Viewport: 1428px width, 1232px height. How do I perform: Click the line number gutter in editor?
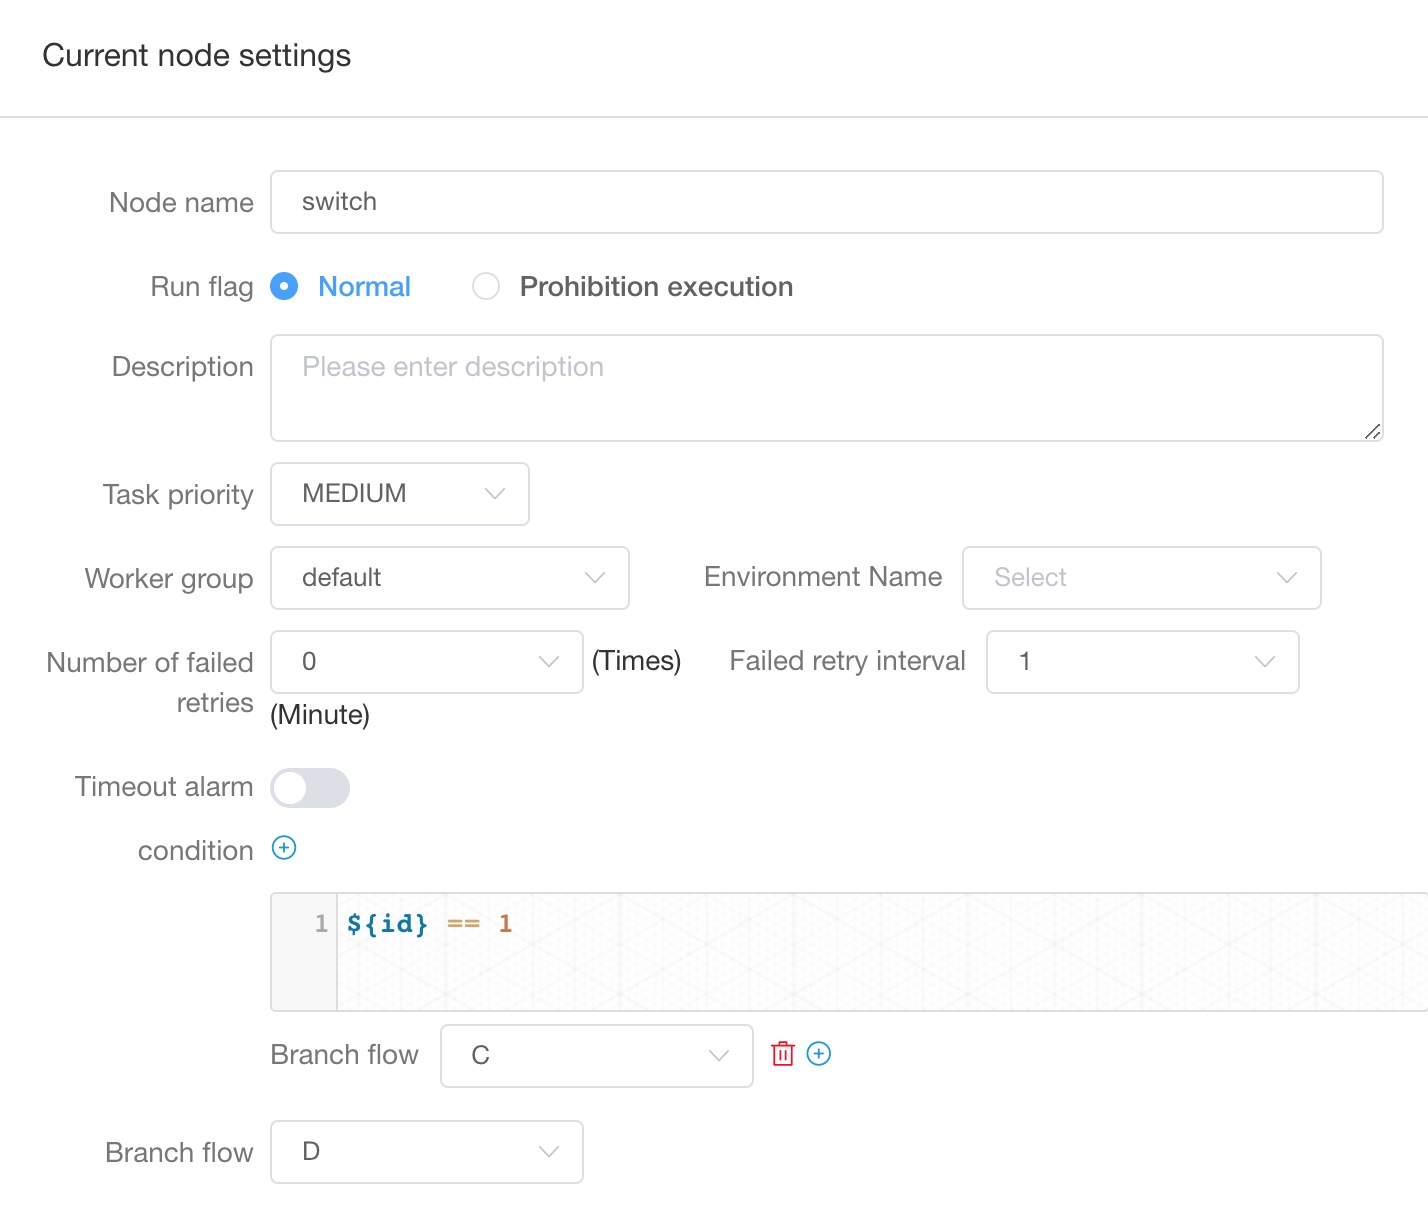pos(305,950)
